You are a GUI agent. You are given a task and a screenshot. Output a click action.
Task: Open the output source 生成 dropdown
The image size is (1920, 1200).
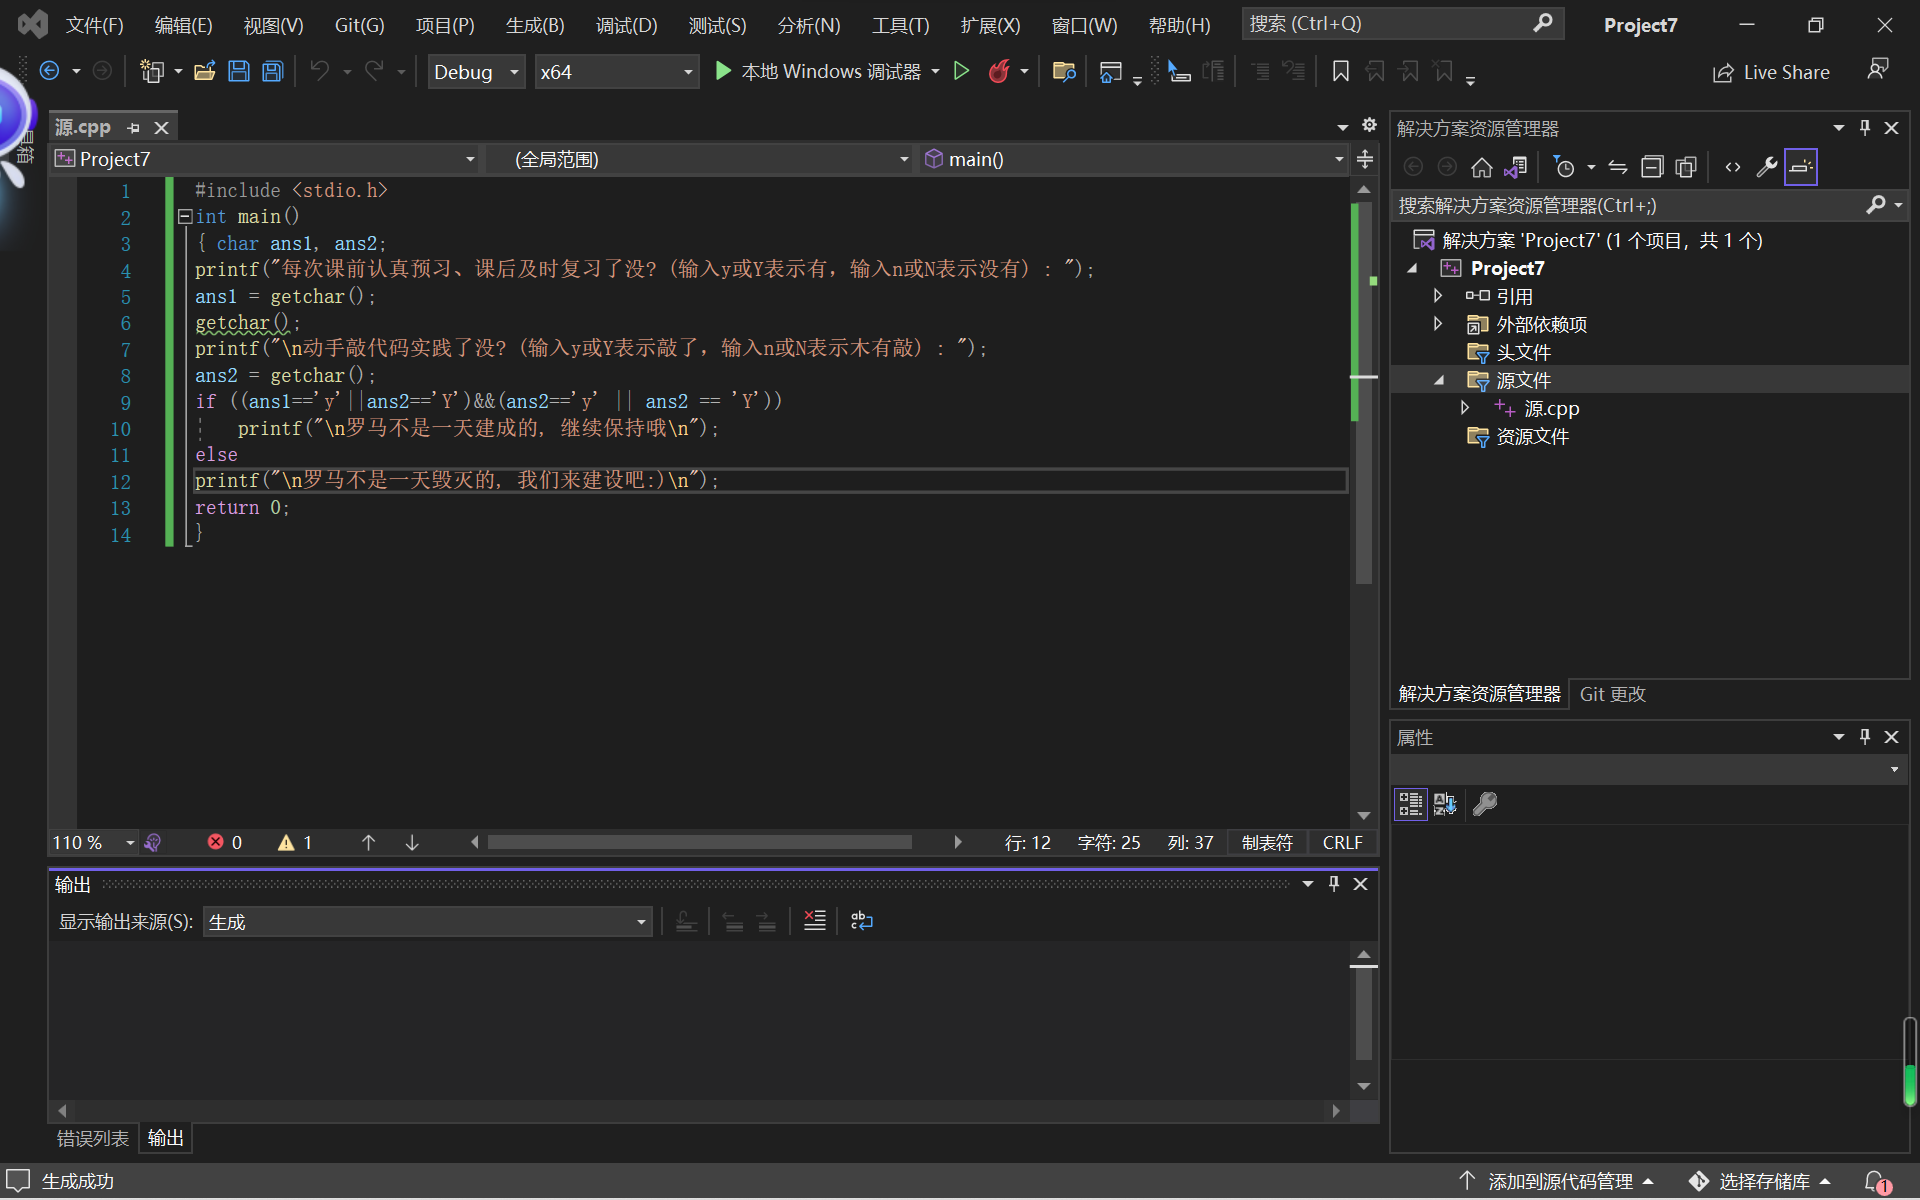pyautogui.click(x=427, y=922)
